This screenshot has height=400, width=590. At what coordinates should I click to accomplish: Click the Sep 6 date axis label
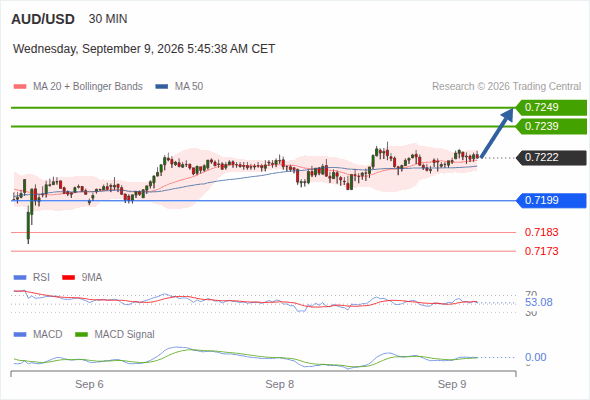coord(89,385)
